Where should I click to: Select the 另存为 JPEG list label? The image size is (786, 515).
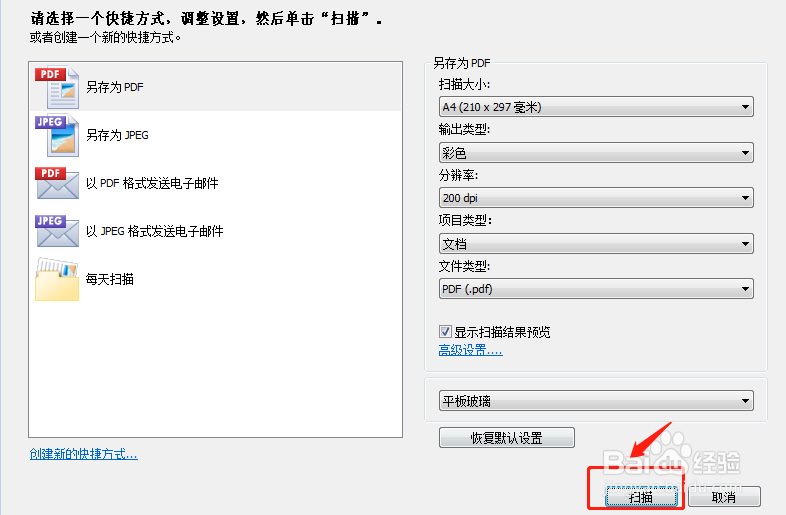coord(117,135)
